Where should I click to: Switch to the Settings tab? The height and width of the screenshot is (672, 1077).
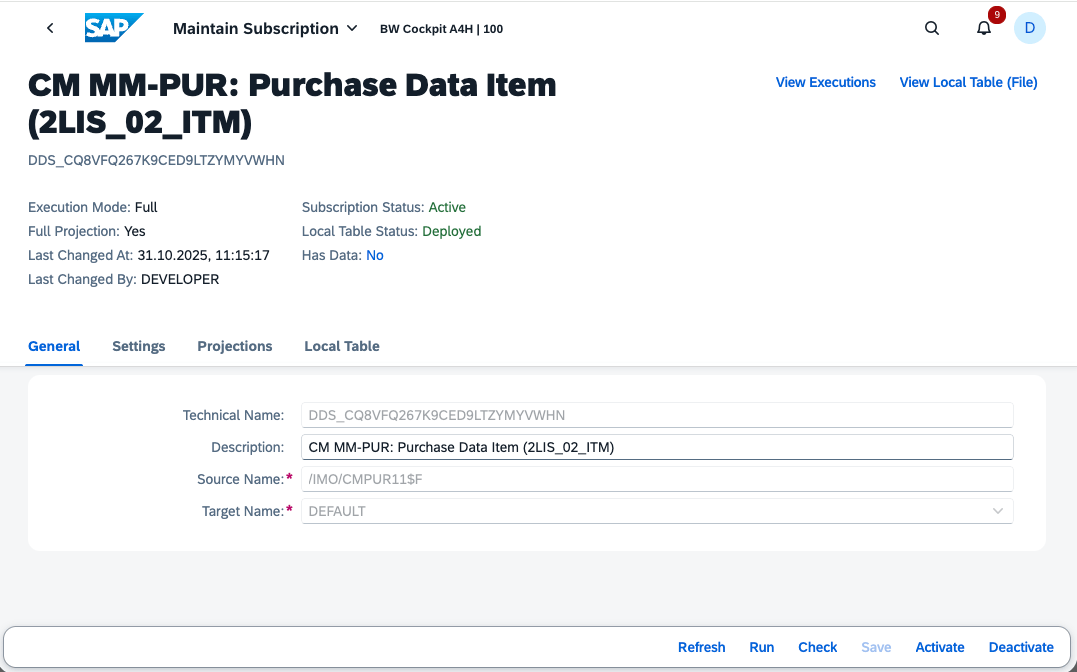point(138,346)
